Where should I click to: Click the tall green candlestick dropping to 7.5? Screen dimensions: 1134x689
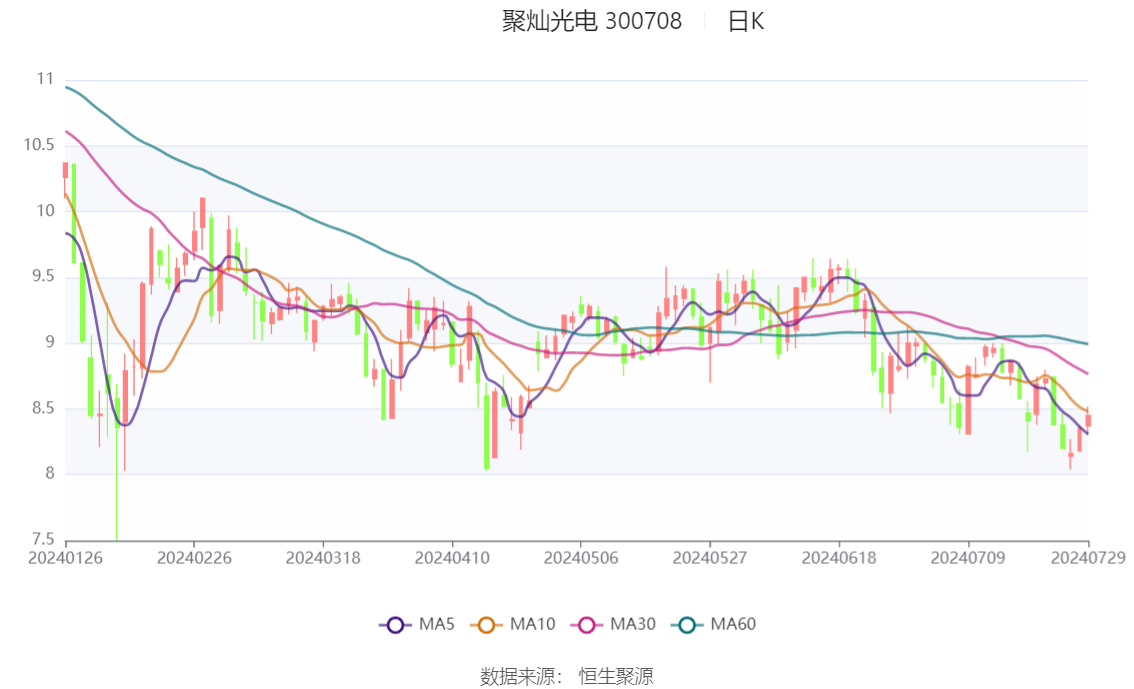116,463
